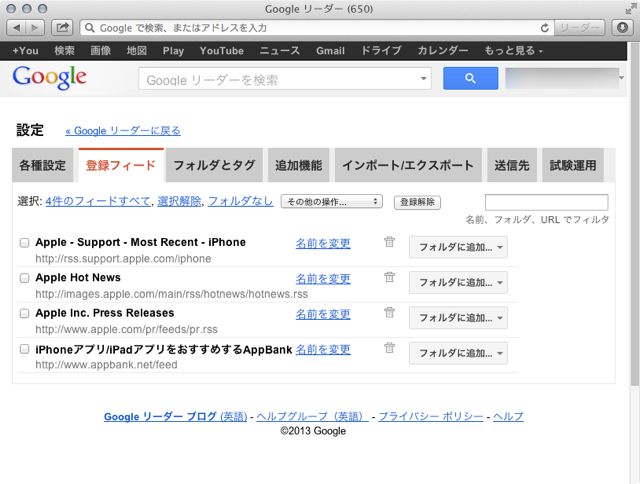The width and height of the screenshot is (640, 484).
Task: Click trash icon for Apple Hot News
Action: 389,277
